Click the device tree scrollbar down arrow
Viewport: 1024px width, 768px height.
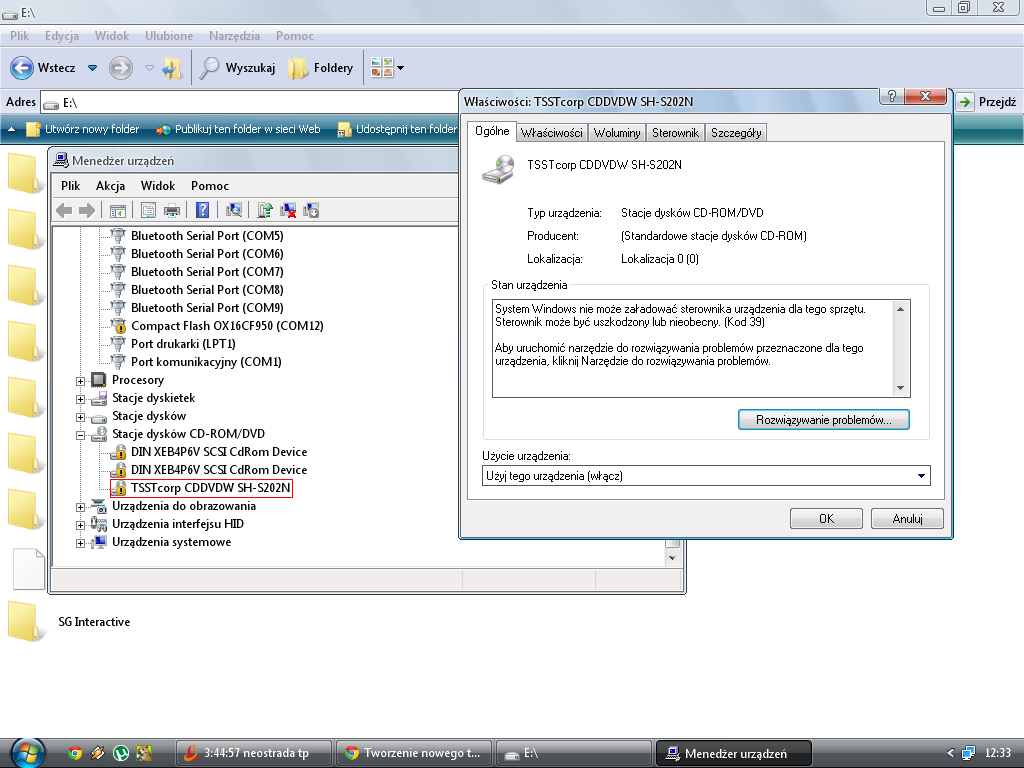pyautogui.click(x=672, y=558)
